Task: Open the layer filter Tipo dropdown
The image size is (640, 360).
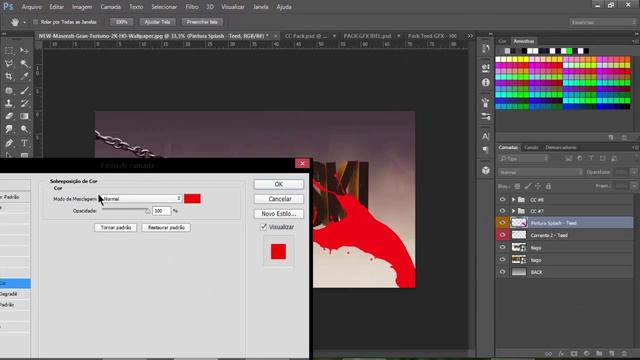Action: 524,158
